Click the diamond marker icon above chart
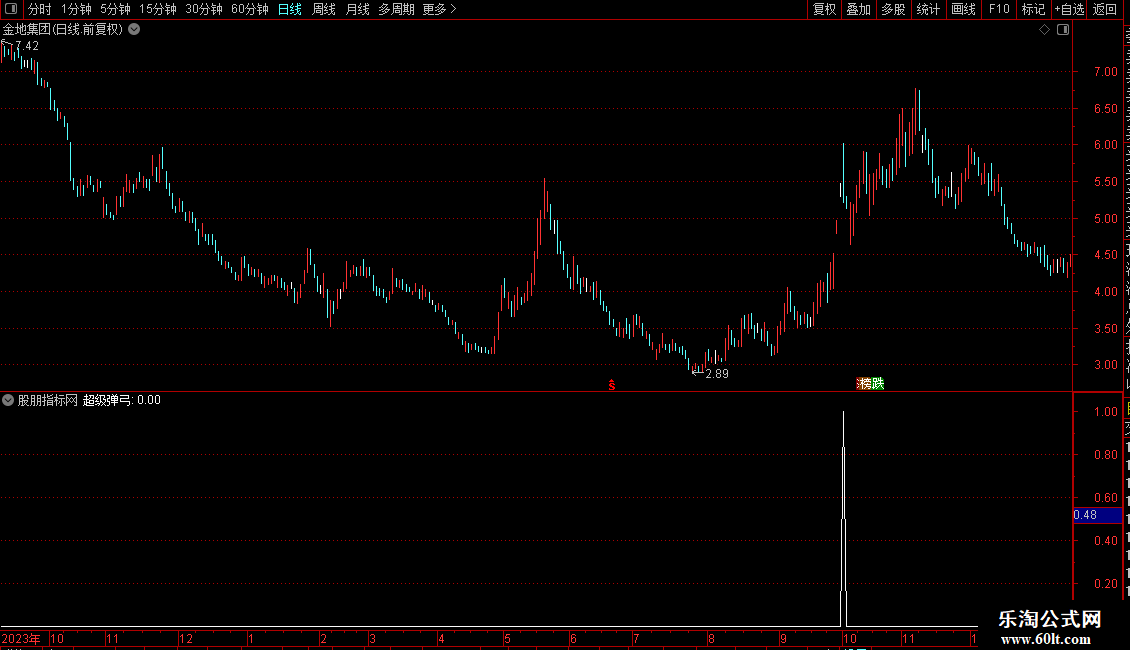Screen dimensions: 1130x650 [x=1044, y=30]
